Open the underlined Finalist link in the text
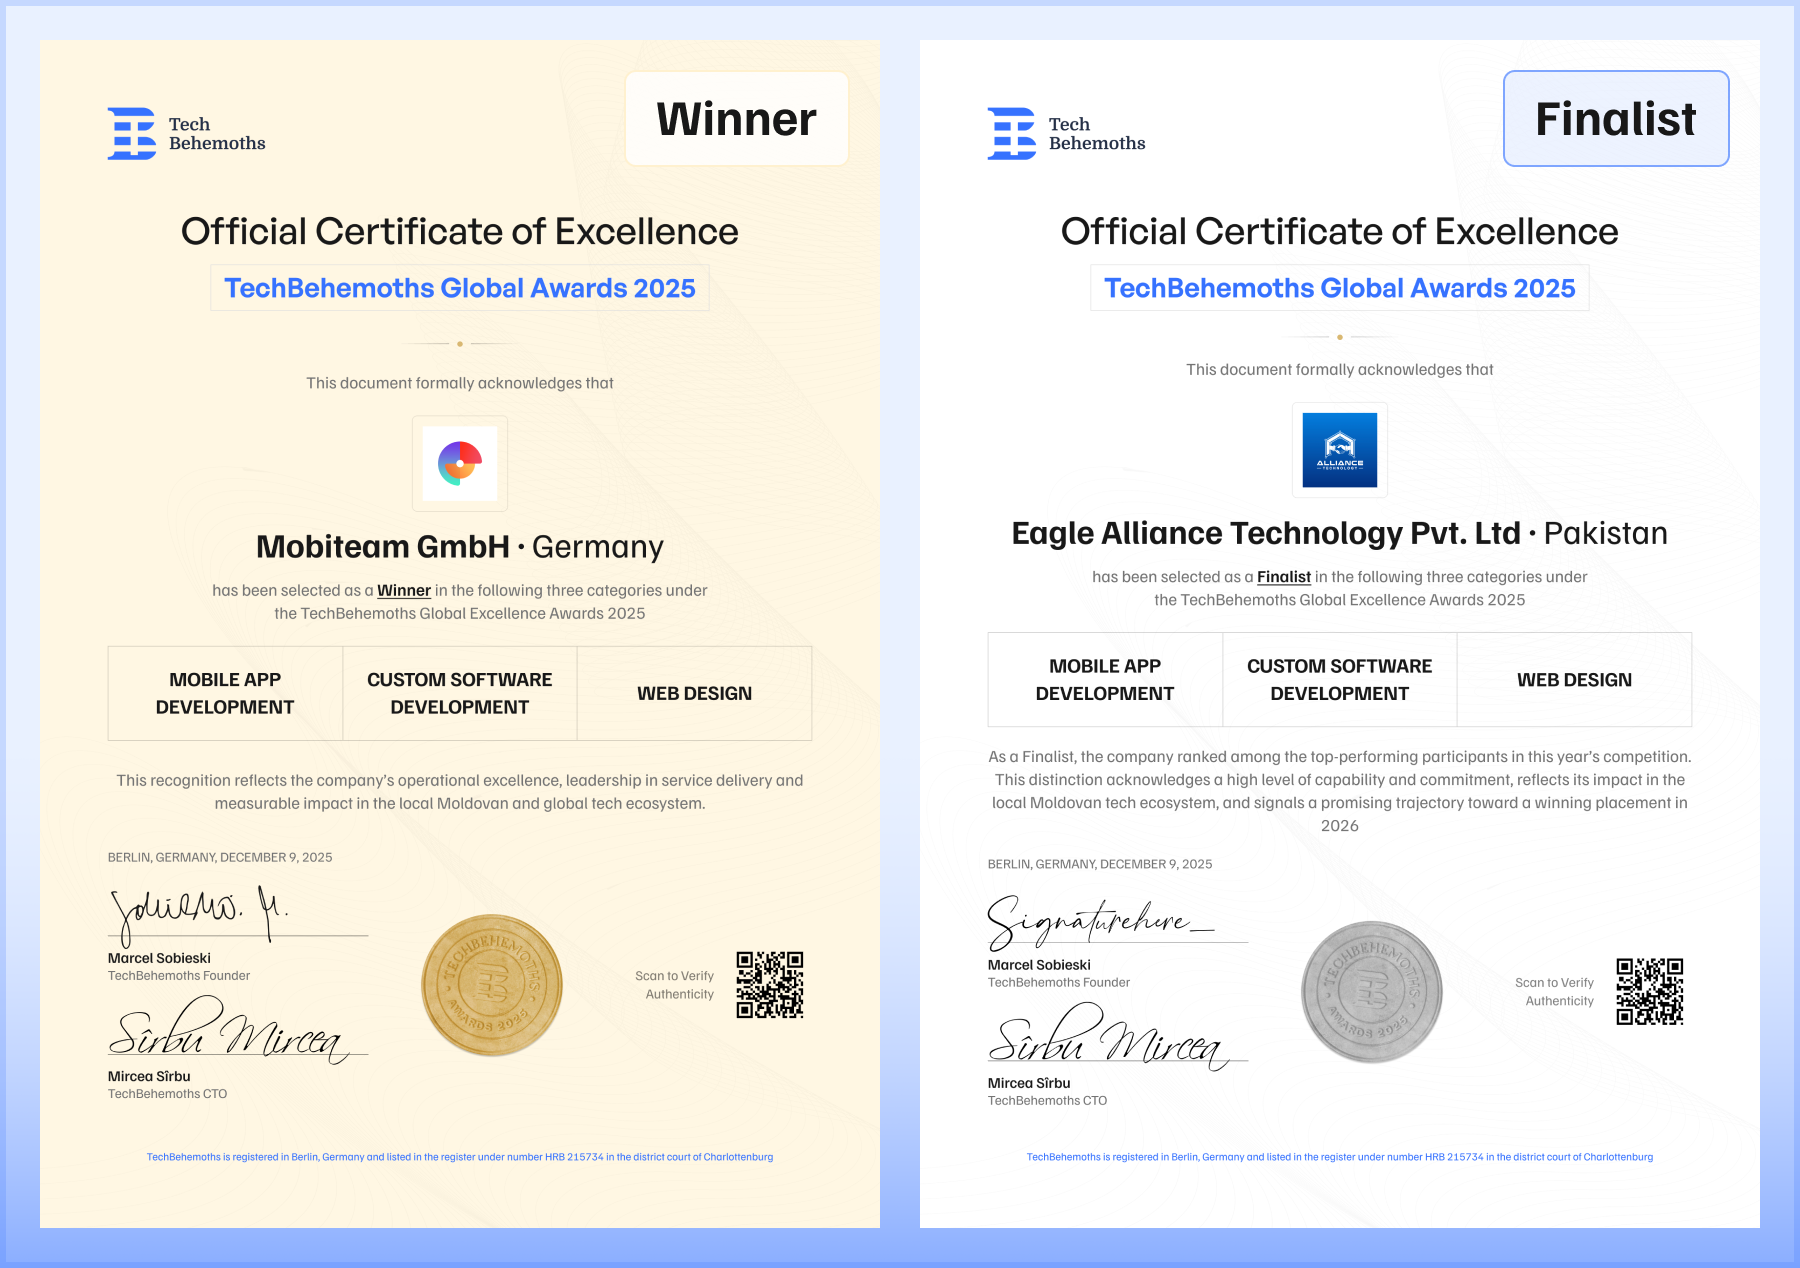This screenshot has height=1268, width=1800. pyautogui.click(x=1284, y=577)
